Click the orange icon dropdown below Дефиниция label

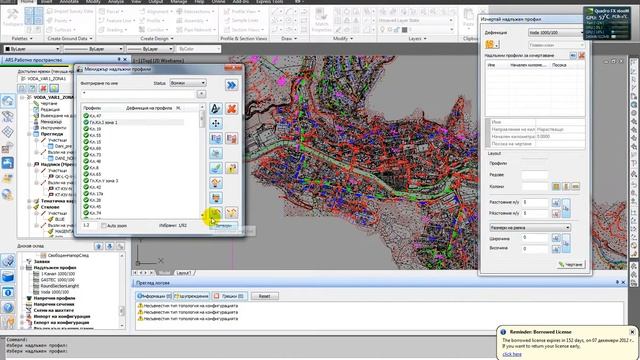click(x=492, y=44)
